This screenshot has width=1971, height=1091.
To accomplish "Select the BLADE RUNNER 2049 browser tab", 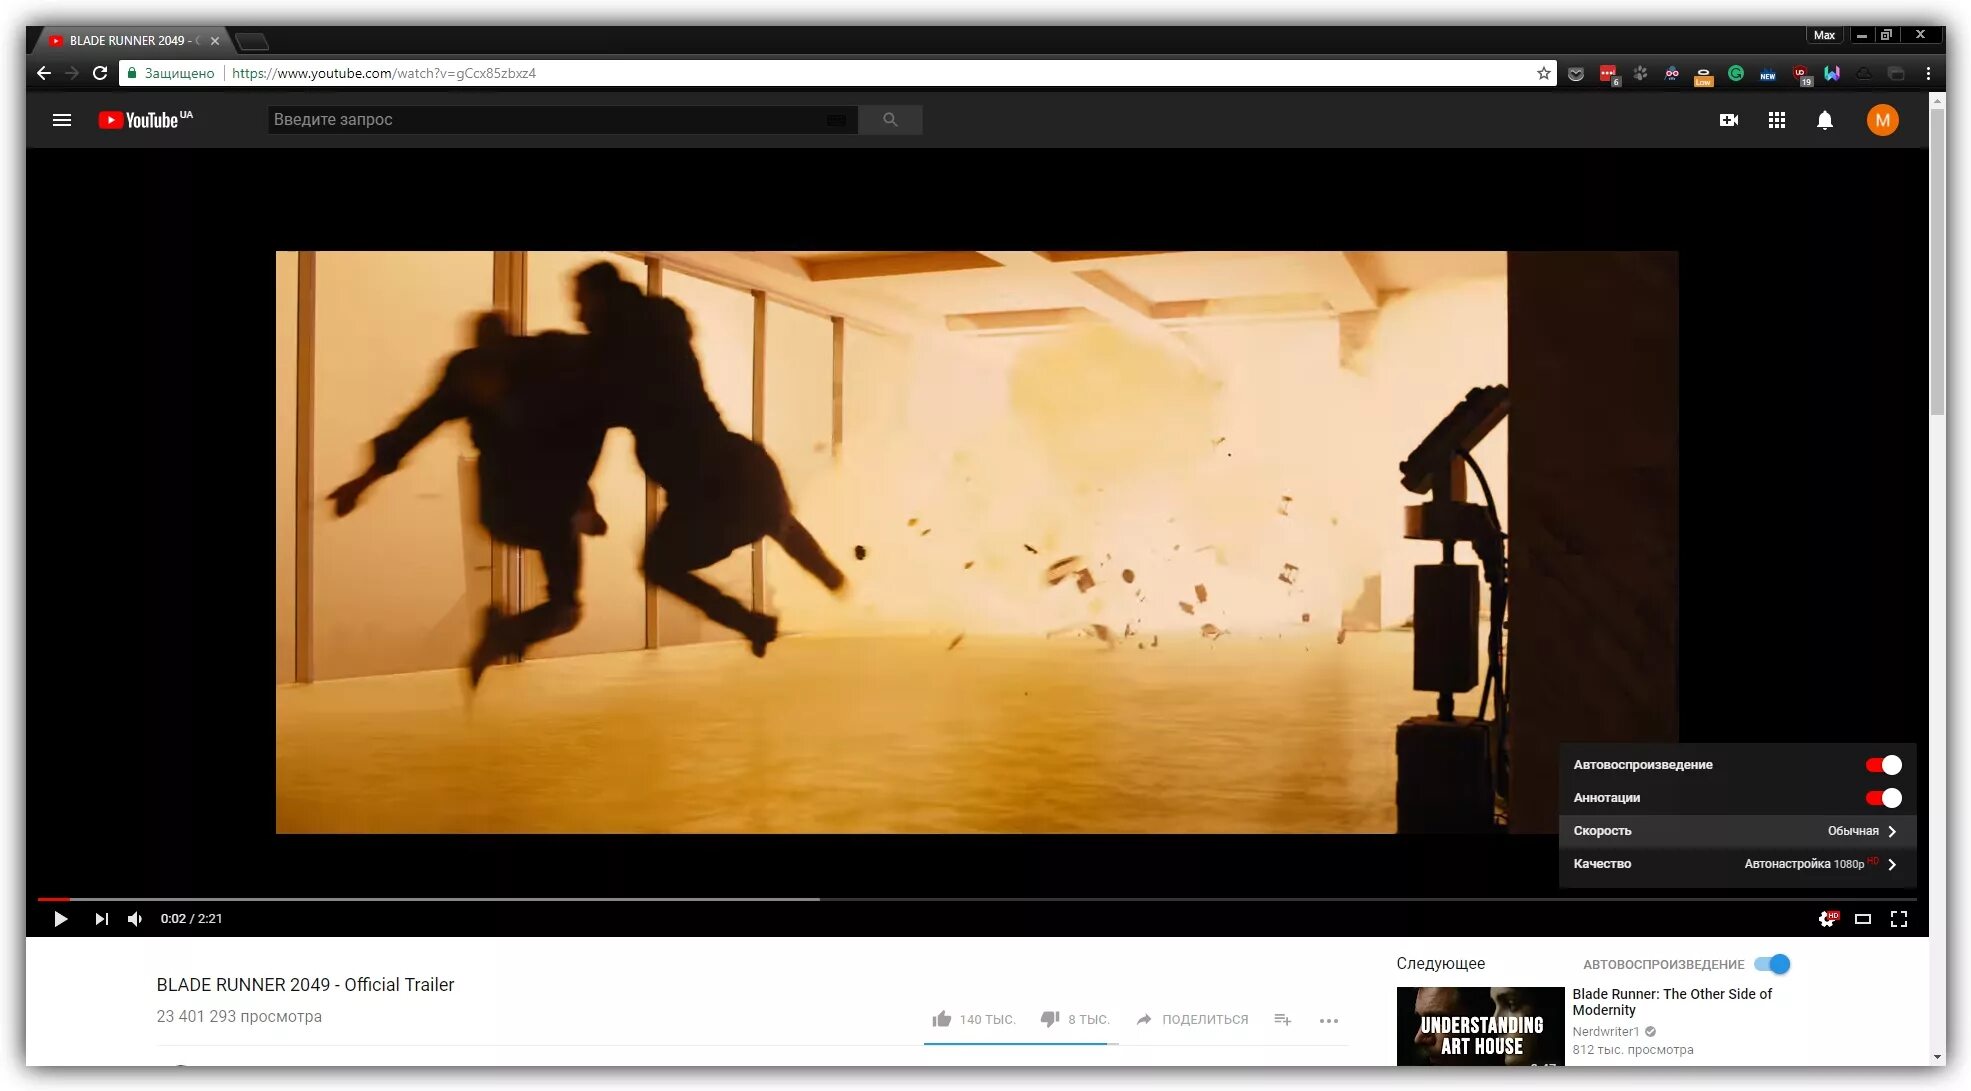I will (130, 41).
